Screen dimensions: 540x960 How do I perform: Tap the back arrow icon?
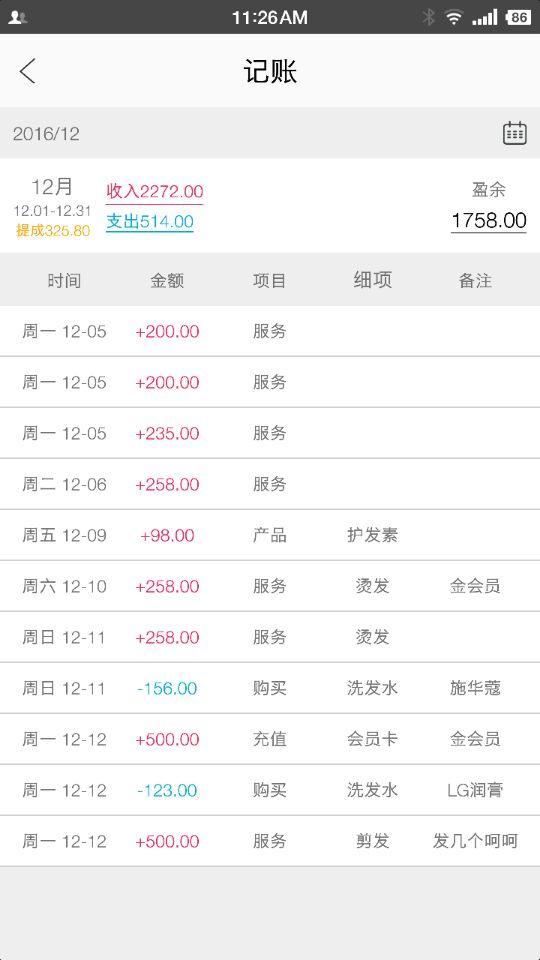click(x=28, y=72)
